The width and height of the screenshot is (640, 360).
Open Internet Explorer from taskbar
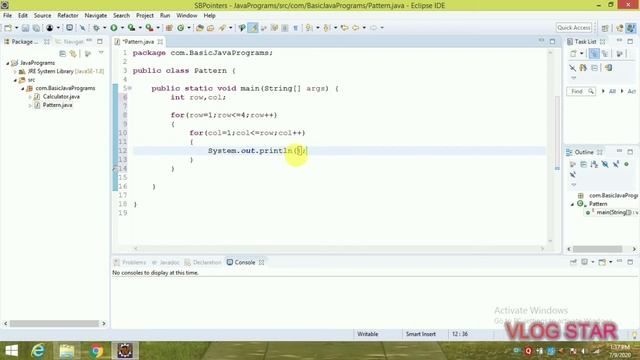(x=38, y=351)
